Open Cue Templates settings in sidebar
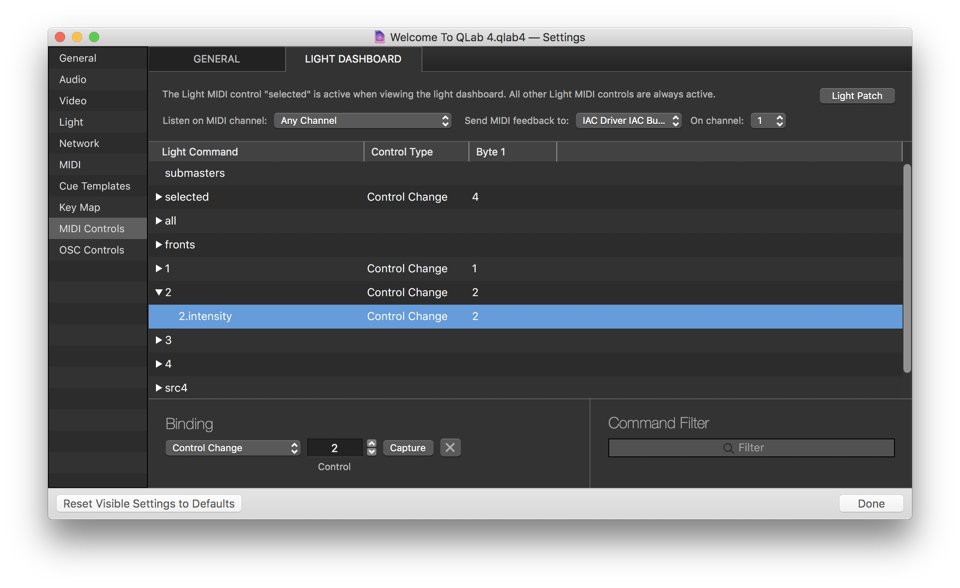This screenshot has height=588, width=960. (95, 186)
